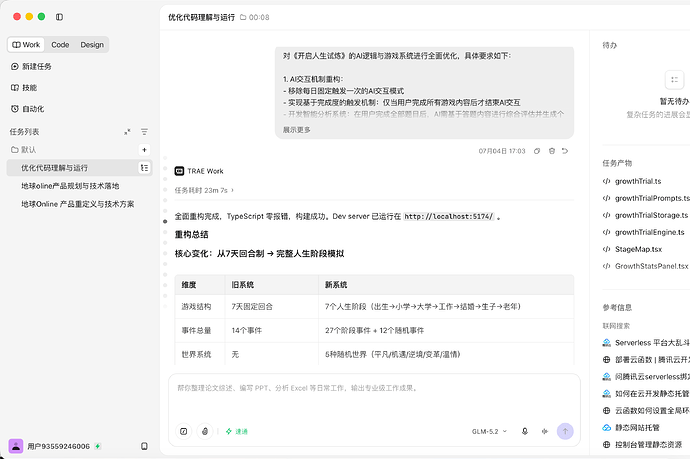This screenshot has height=459, width=690.
Task: Copy the user message with copy icon
Action: [x=537, y=151]
